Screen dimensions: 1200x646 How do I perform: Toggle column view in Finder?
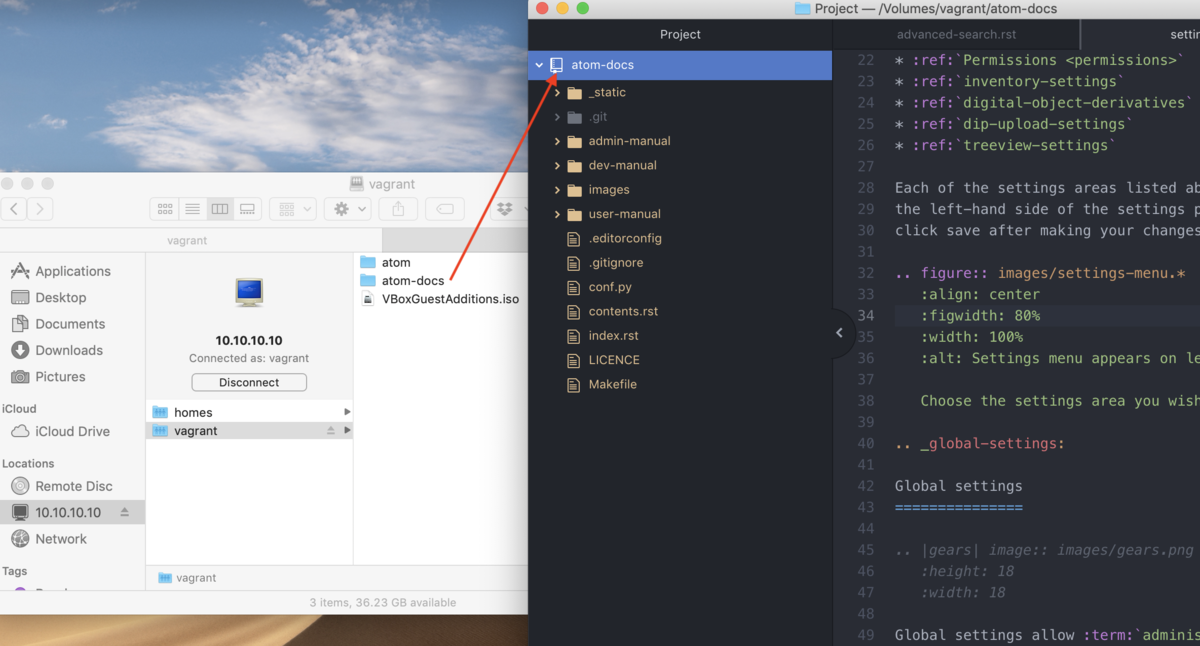coord(220,209)
